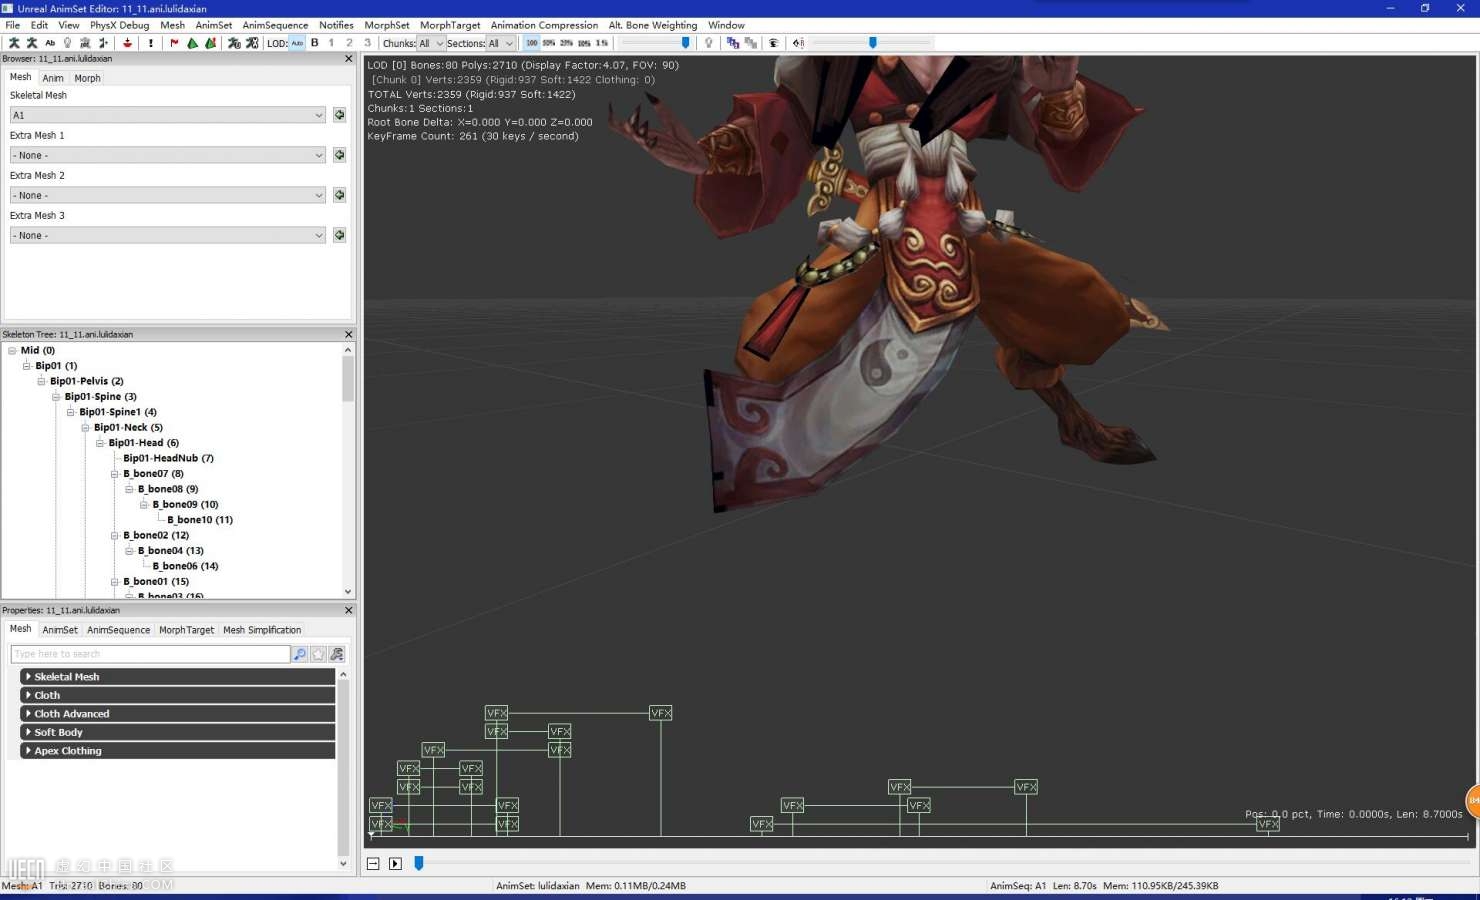
Task: Open the Chunks dropdown
Action: tap(431, 43)
